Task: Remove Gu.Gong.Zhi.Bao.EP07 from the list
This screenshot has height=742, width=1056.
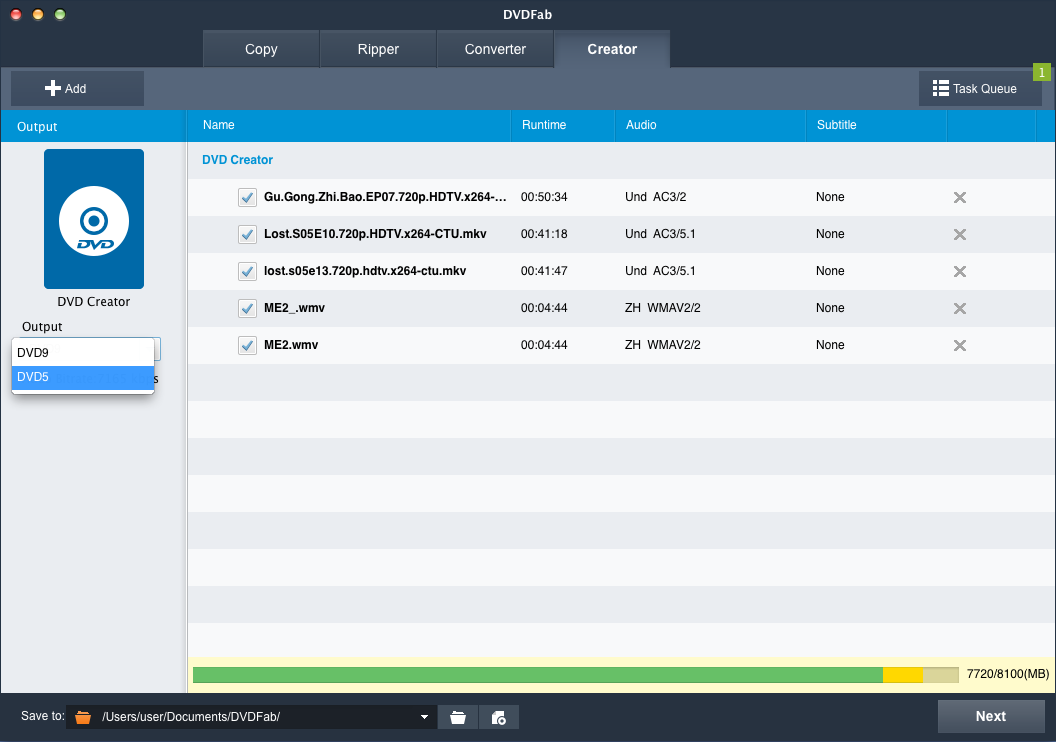Action: (x=960, y=197)
